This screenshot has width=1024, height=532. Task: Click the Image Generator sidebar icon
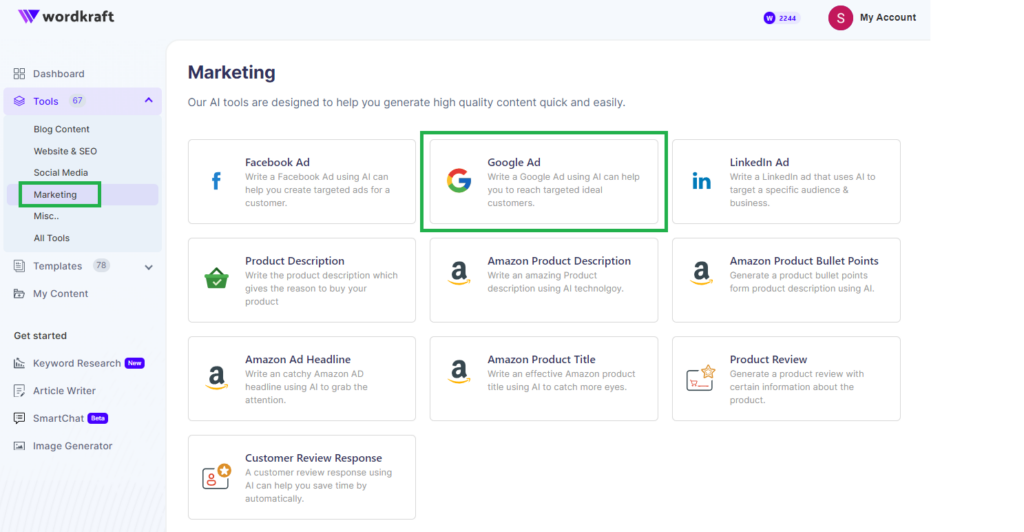pyautogui.click(x=20, y=446)
